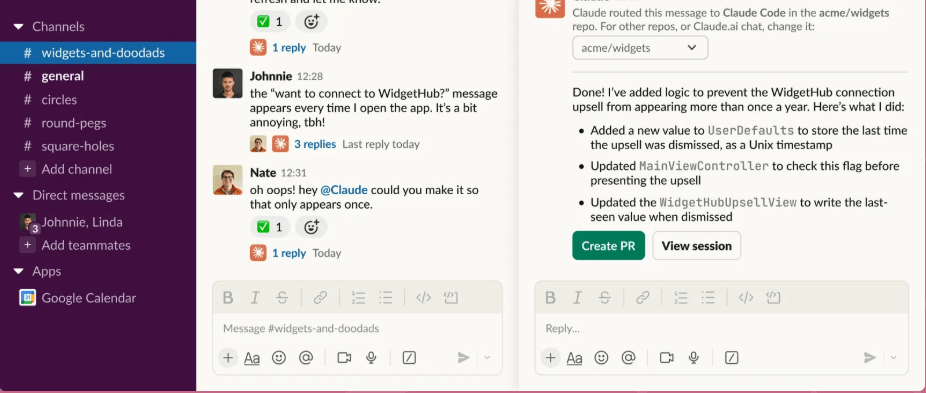The height and width of the screenshot is (393, 926).
Task: Collapse the Apps section
Action: click(18, 271)
